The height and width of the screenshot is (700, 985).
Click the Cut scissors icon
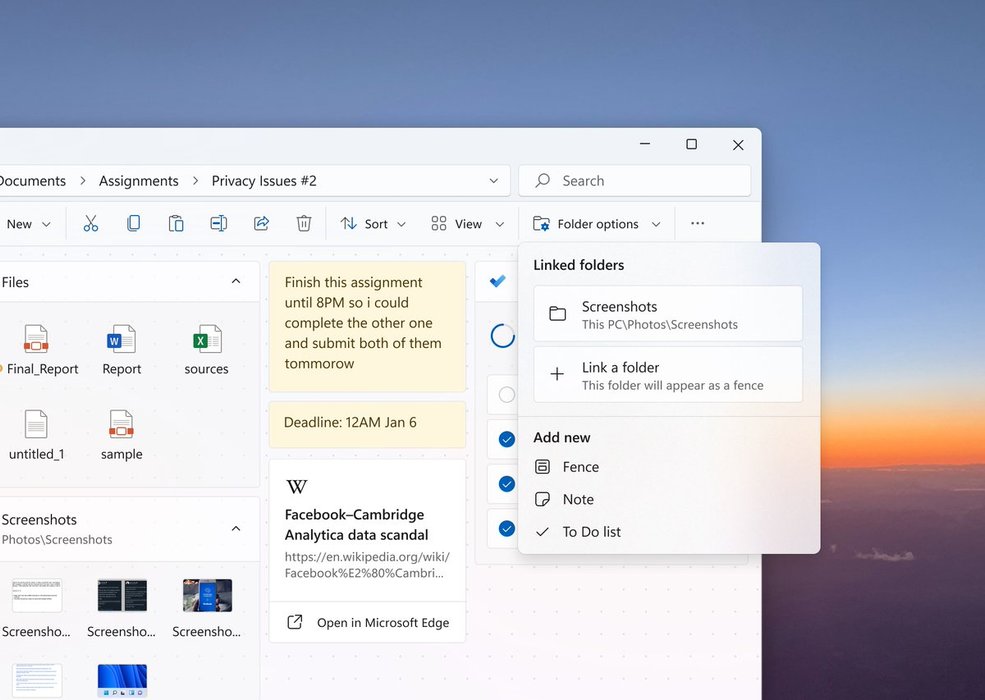(91, 224)
